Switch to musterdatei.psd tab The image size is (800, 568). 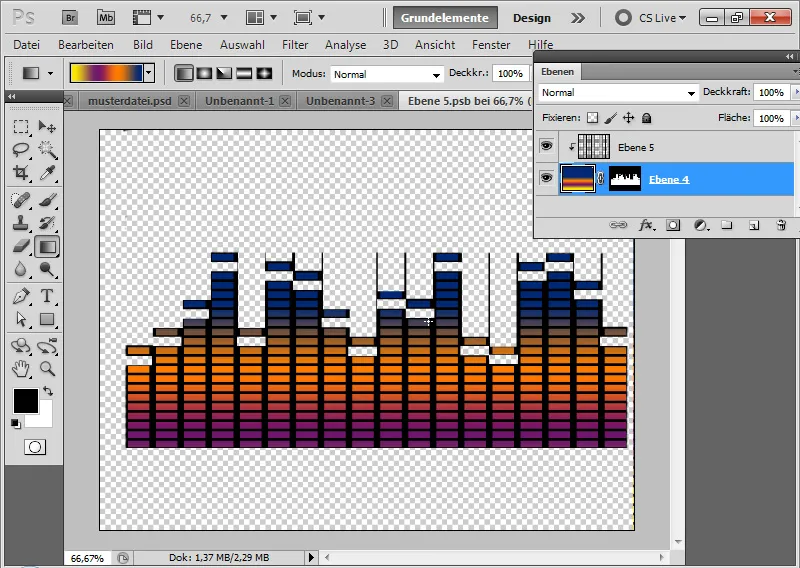click(130, 101)
